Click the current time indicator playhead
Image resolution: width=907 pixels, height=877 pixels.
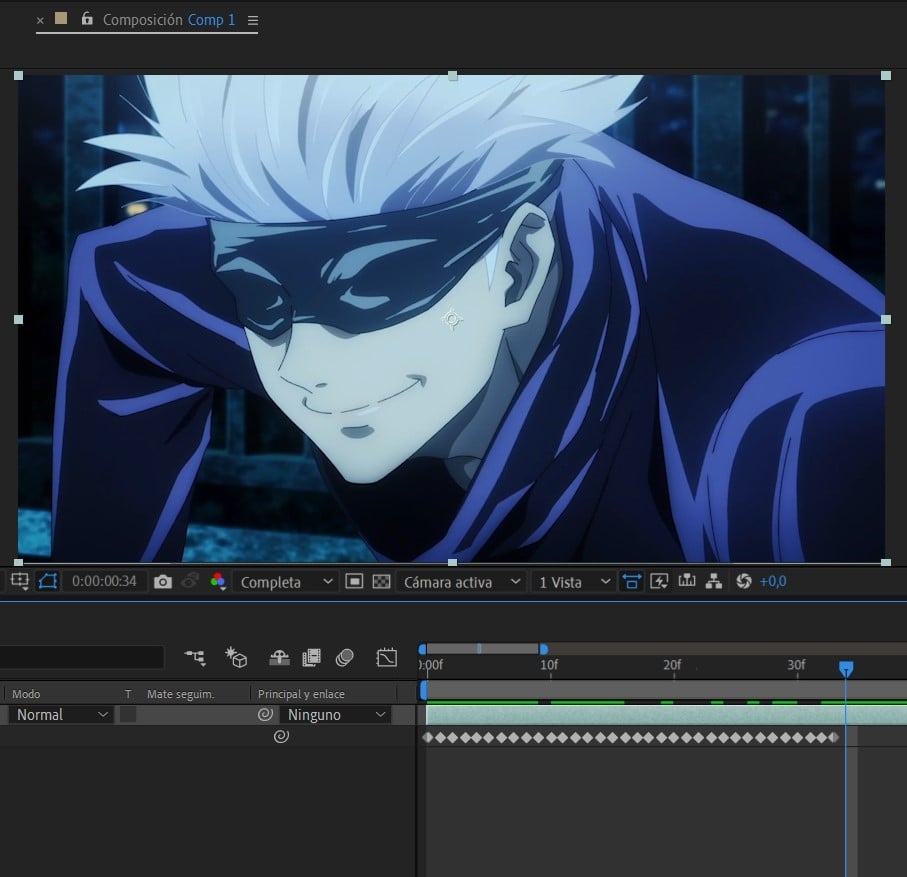coord(846,669)
